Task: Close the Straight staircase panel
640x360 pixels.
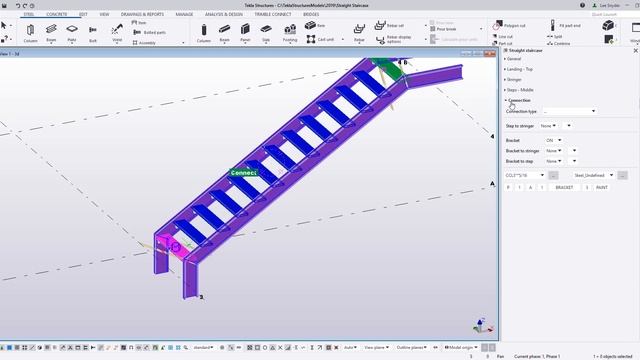Action: 636,50
